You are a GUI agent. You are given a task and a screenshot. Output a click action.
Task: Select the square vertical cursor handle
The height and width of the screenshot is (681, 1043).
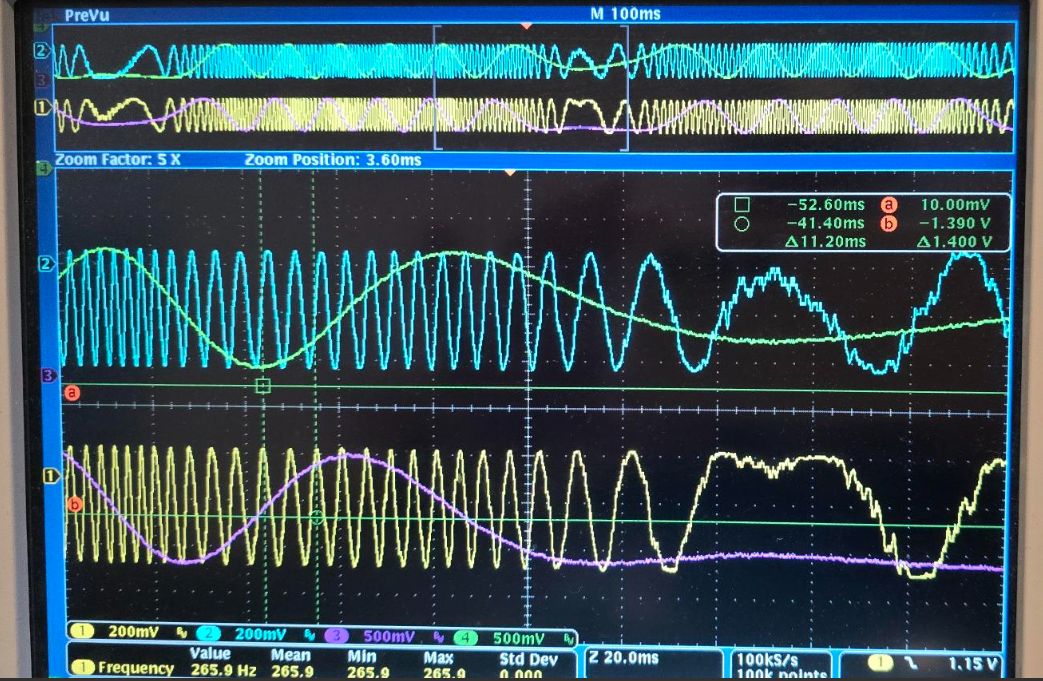tap(263, 386)
